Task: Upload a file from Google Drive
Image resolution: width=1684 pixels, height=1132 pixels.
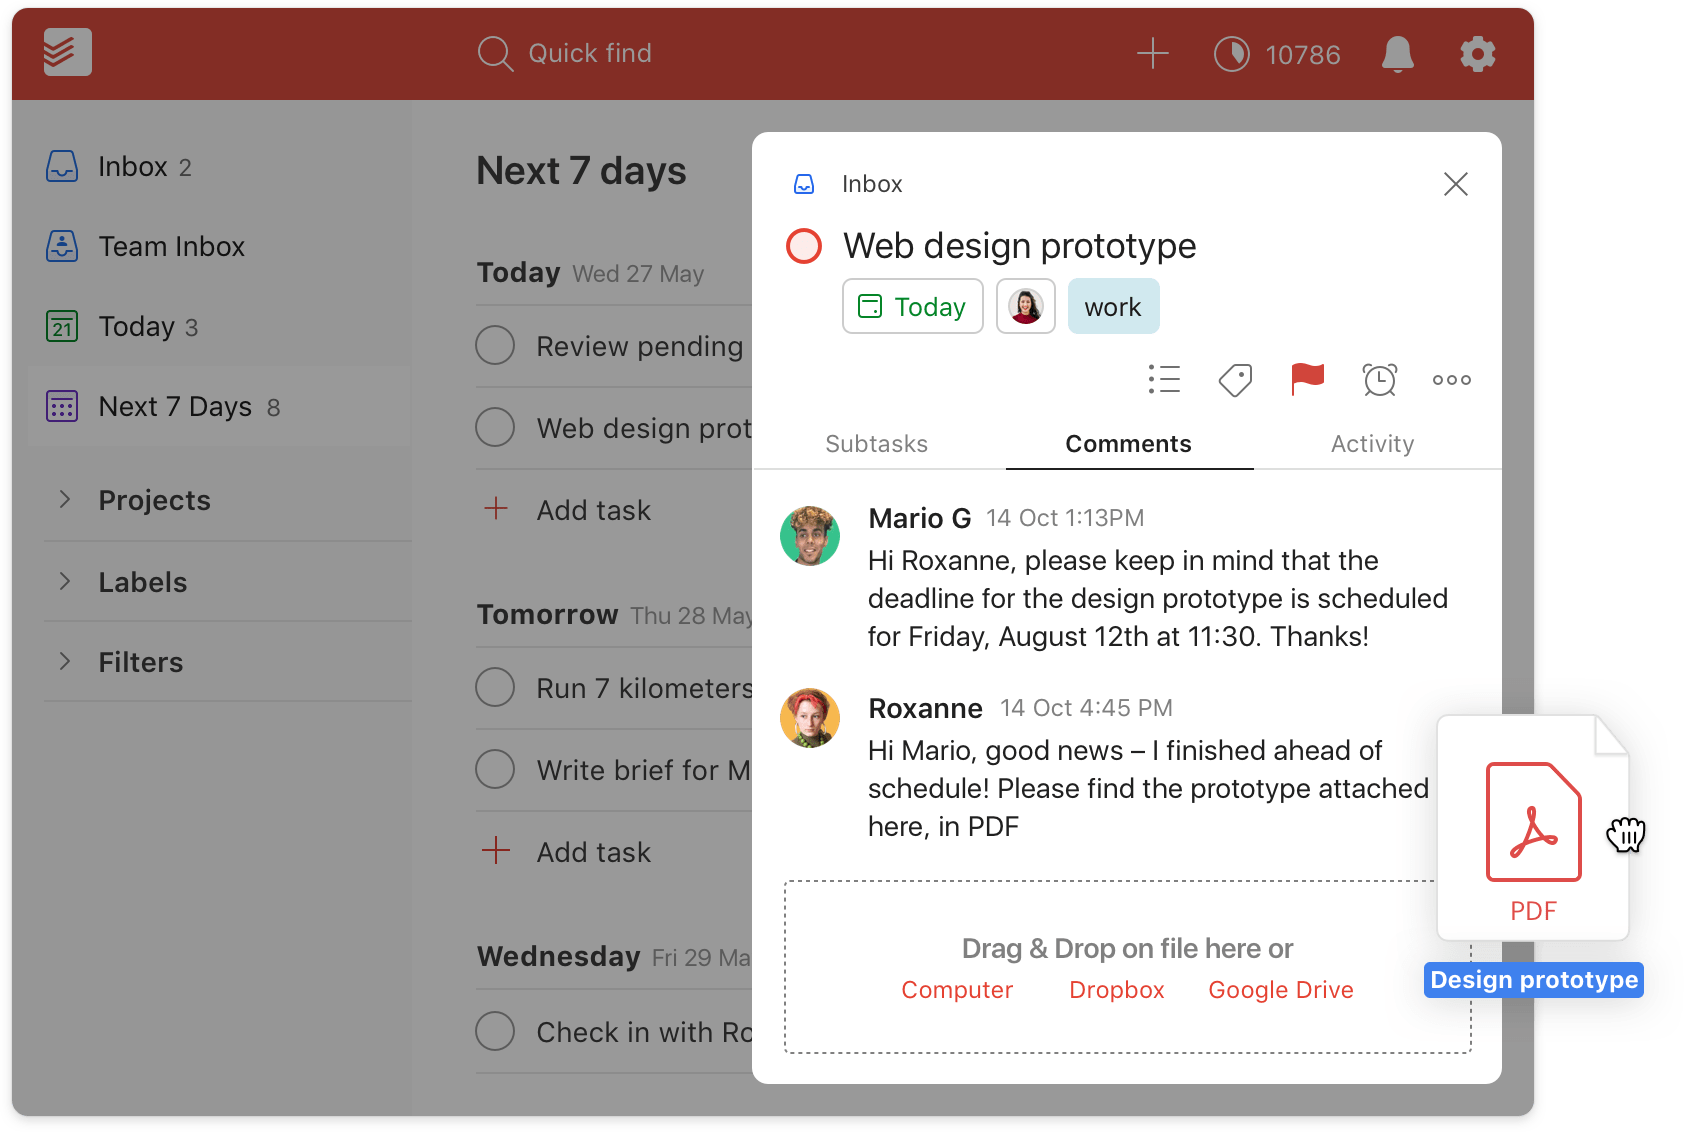Action: pyautogui.click(x=1280, y=990)
